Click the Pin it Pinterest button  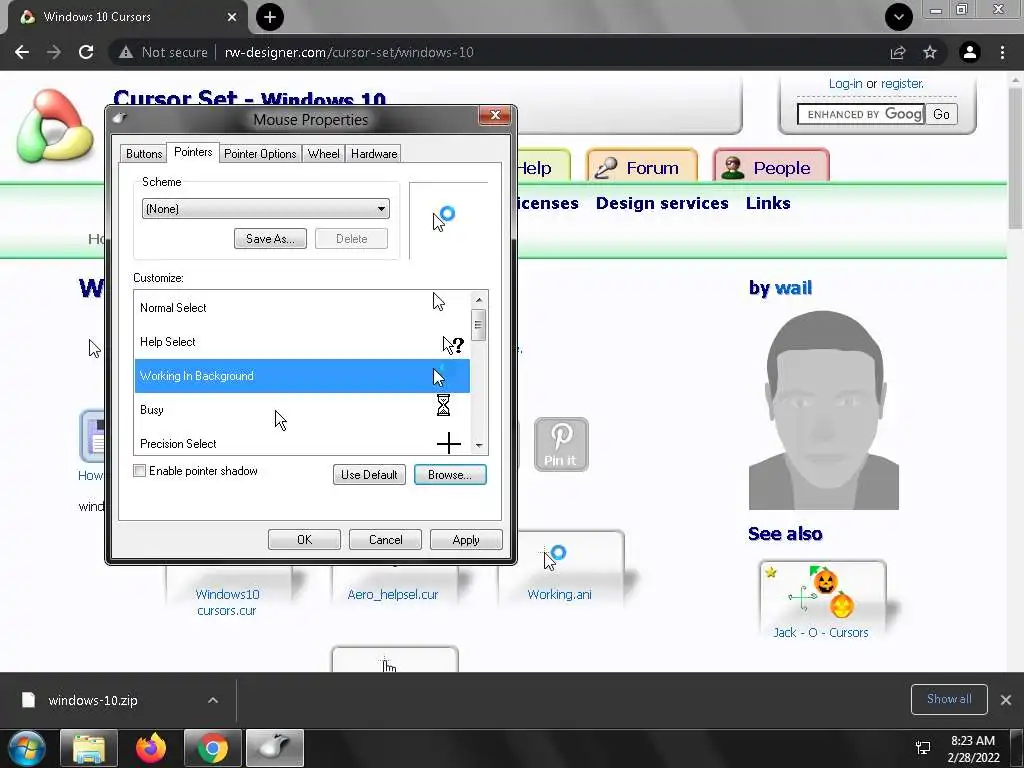561,444
